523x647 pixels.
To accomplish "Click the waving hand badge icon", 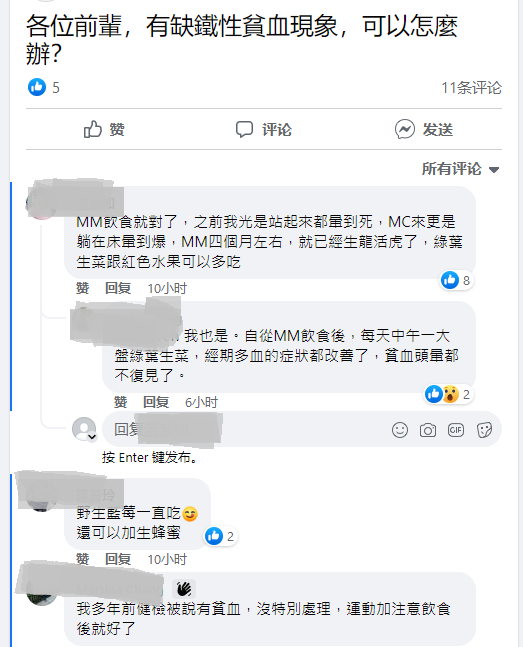I will (184, 588).
